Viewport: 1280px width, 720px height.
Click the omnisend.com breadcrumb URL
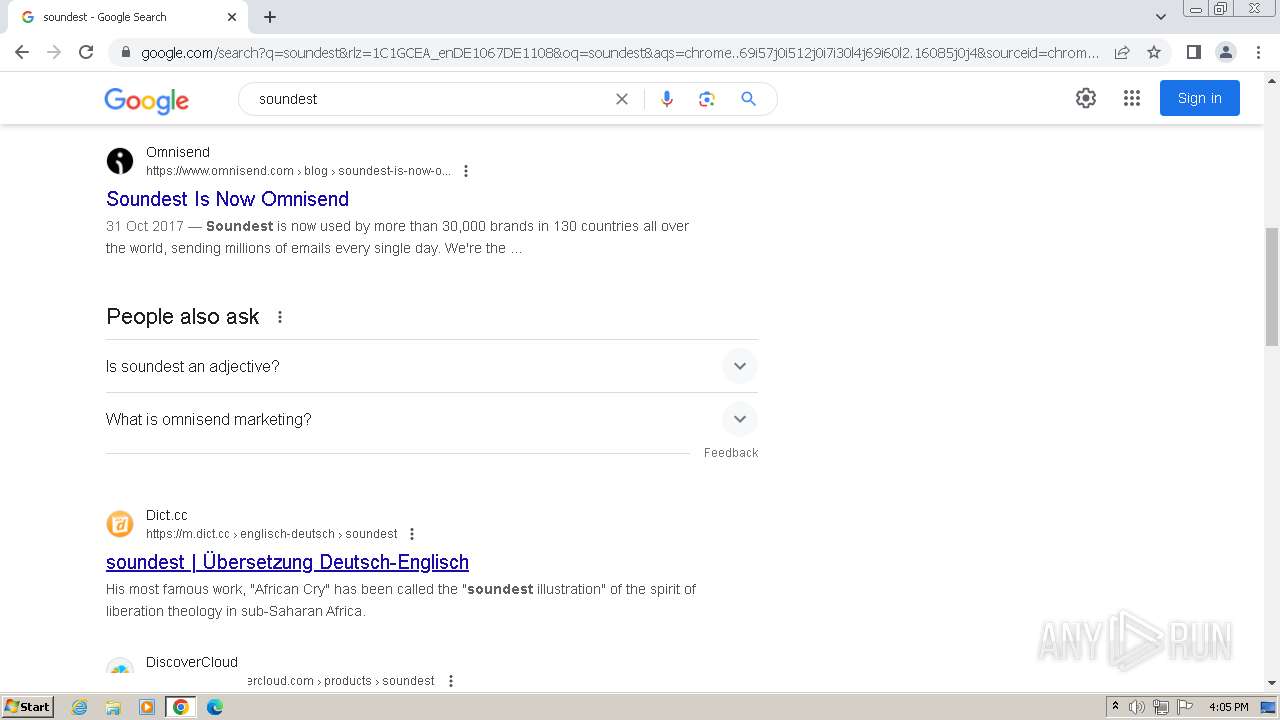click(x=298, y=171)
